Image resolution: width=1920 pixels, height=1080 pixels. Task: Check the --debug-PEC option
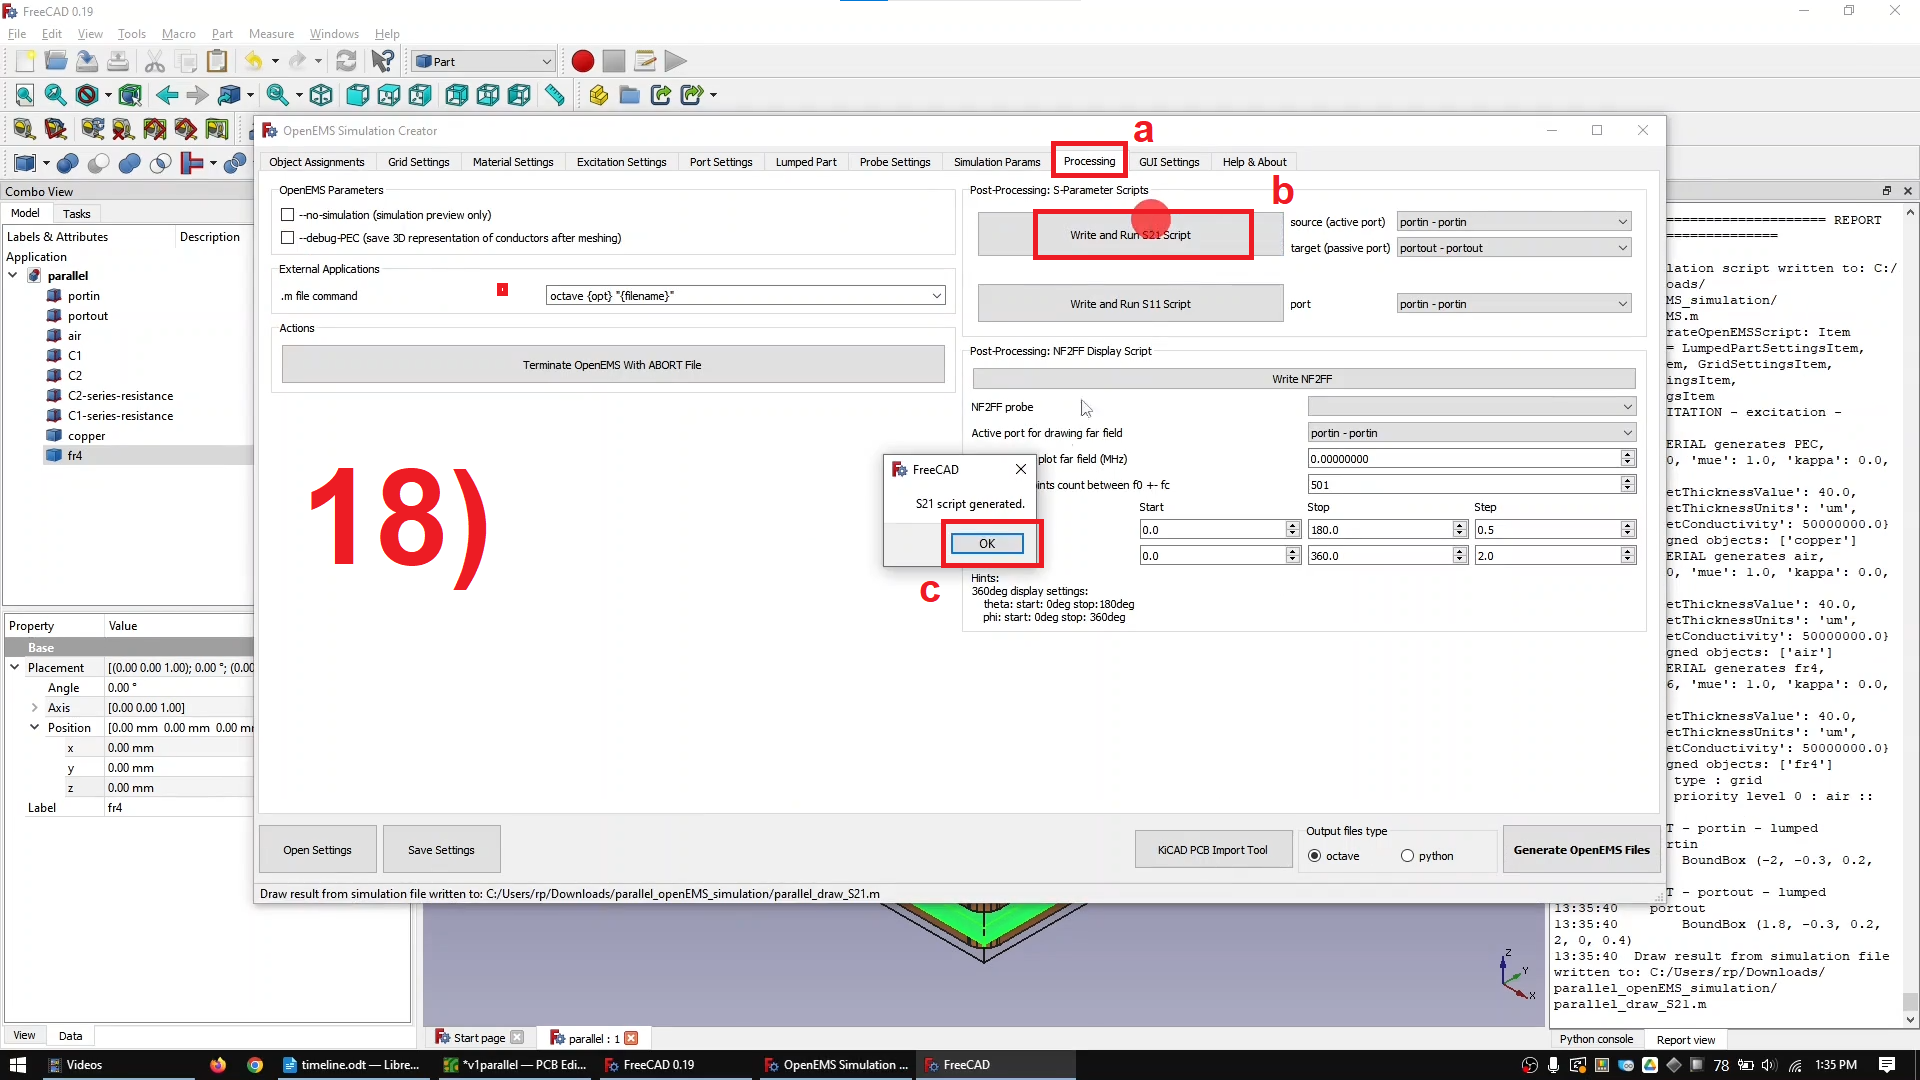point(287,238)
